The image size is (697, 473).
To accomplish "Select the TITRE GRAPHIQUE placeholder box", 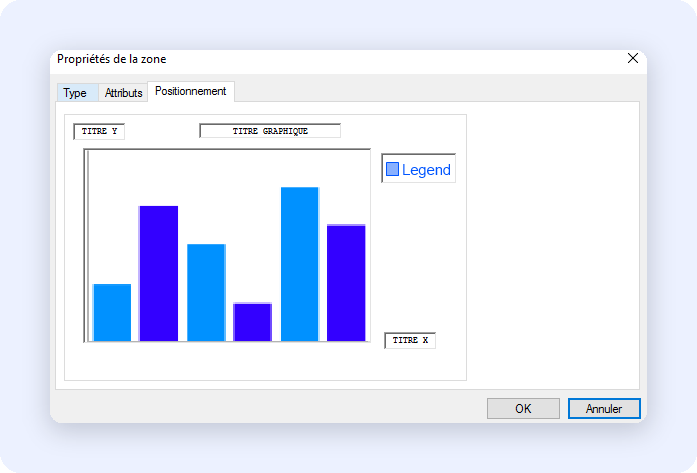I will coord(270,131).
